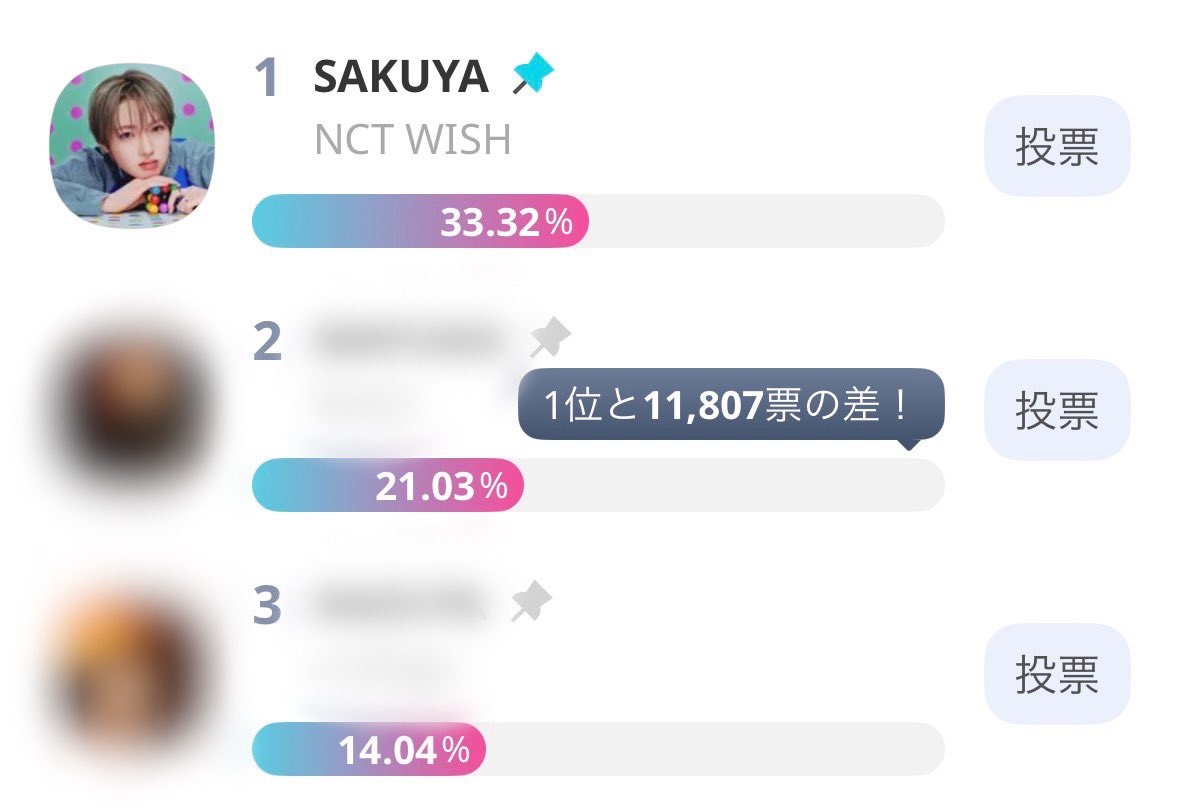This screenshot has height=810, width=1179.
Task: Pin the second-ranked candidate with gray pin
Action: coord(550,338)
